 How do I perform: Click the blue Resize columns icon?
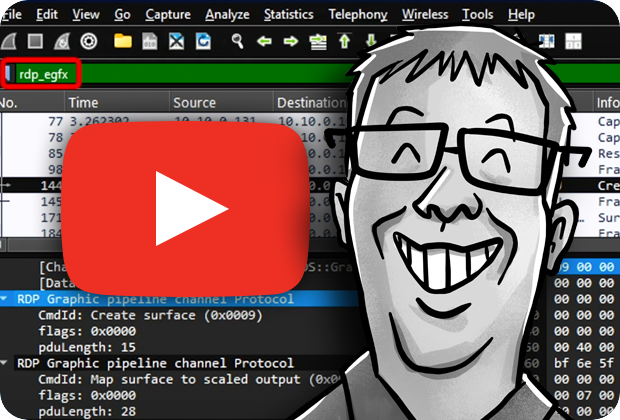click(546, 41)
